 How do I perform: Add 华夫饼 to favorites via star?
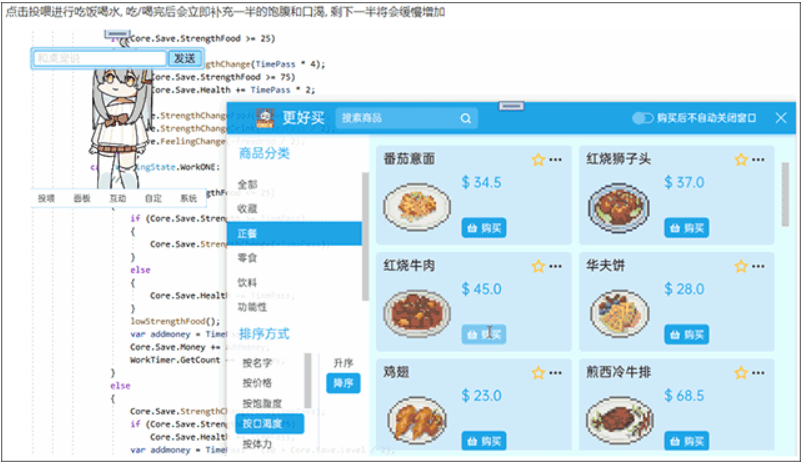[x=741, y=267]
